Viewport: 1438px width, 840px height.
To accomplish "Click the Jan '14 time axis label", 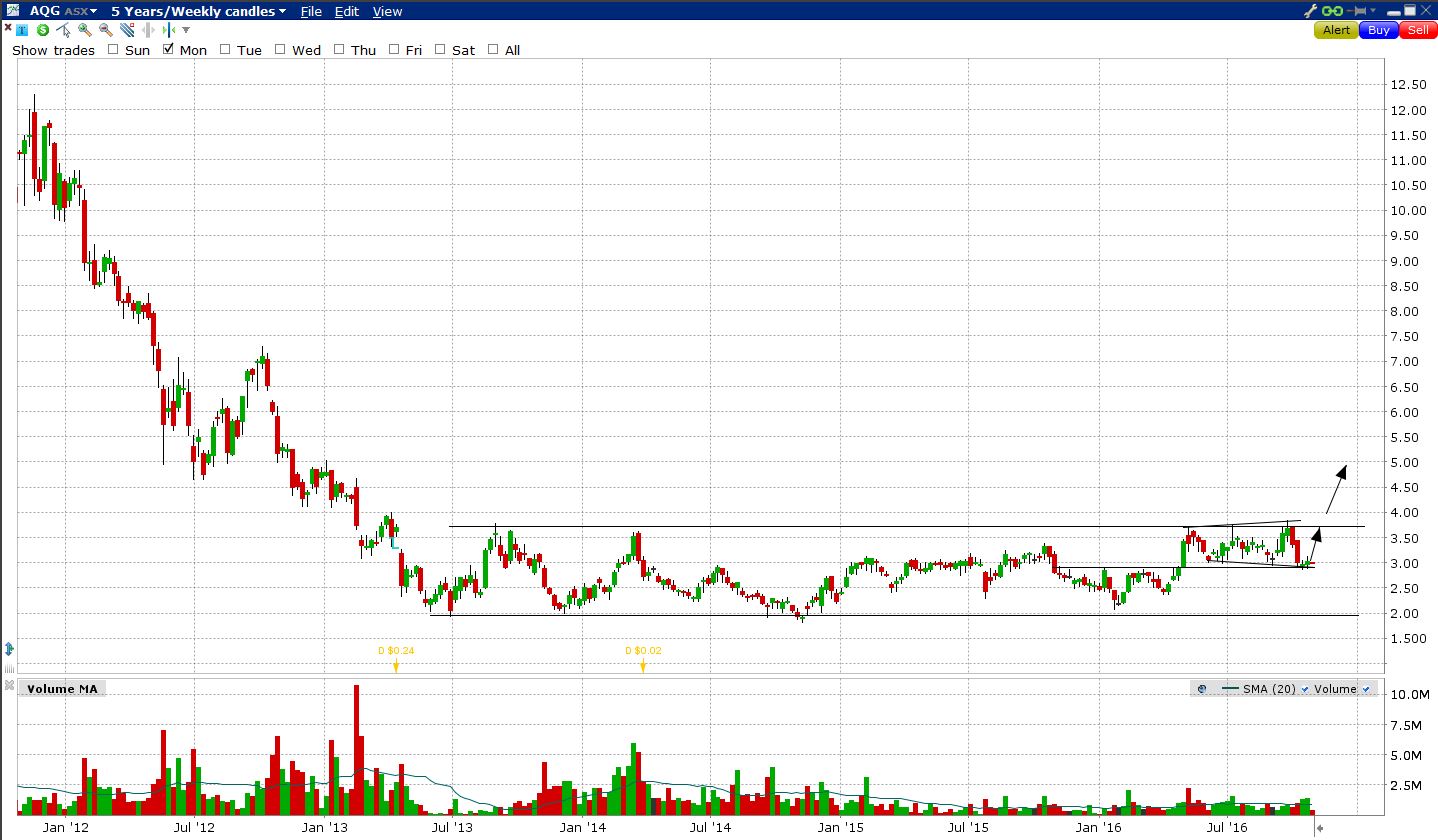I will (582, 828).
